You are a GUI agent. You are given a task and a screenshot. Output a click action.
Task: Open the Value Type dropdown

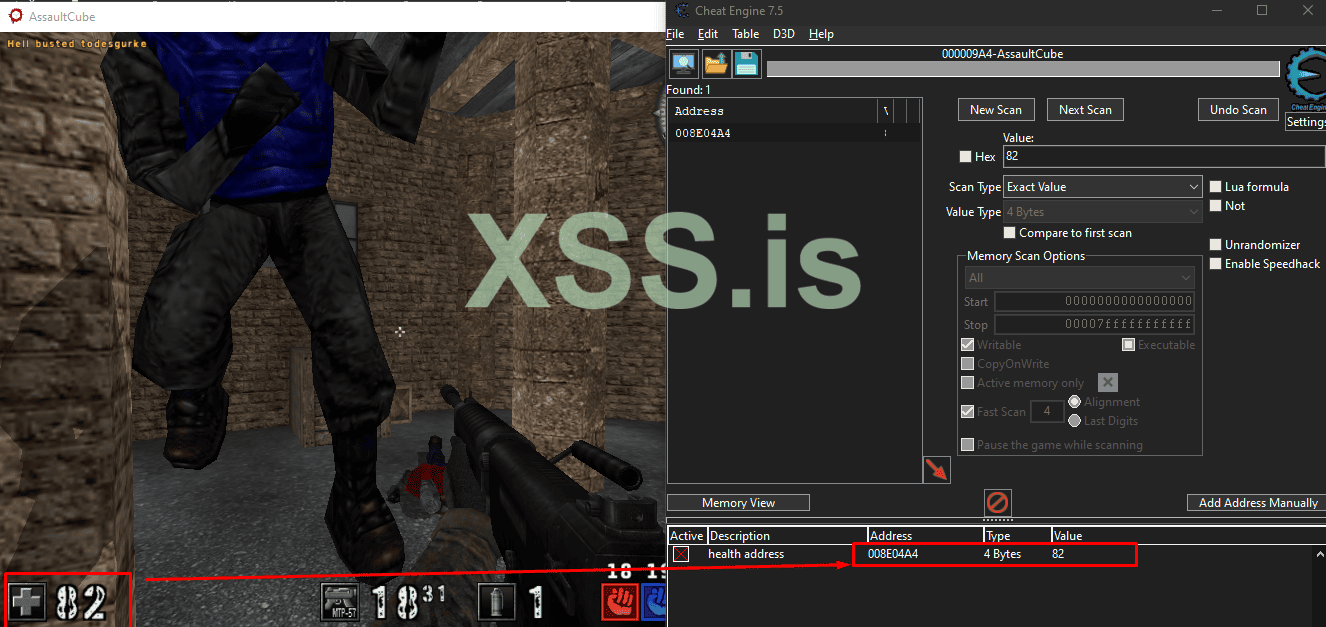click(x=1102, y=212)
